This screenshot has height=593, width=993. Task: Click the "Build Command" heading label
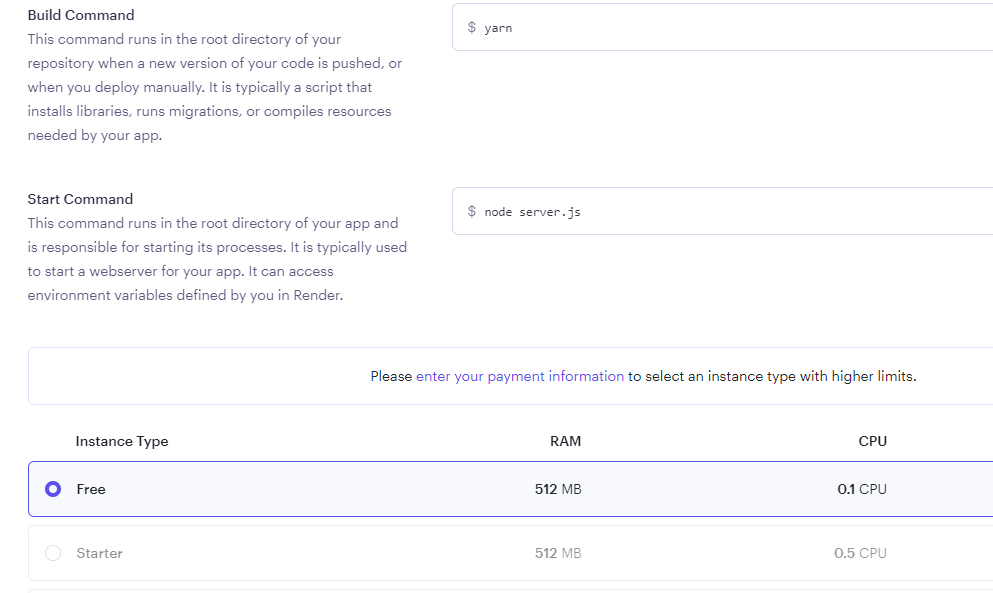point(81,15)
